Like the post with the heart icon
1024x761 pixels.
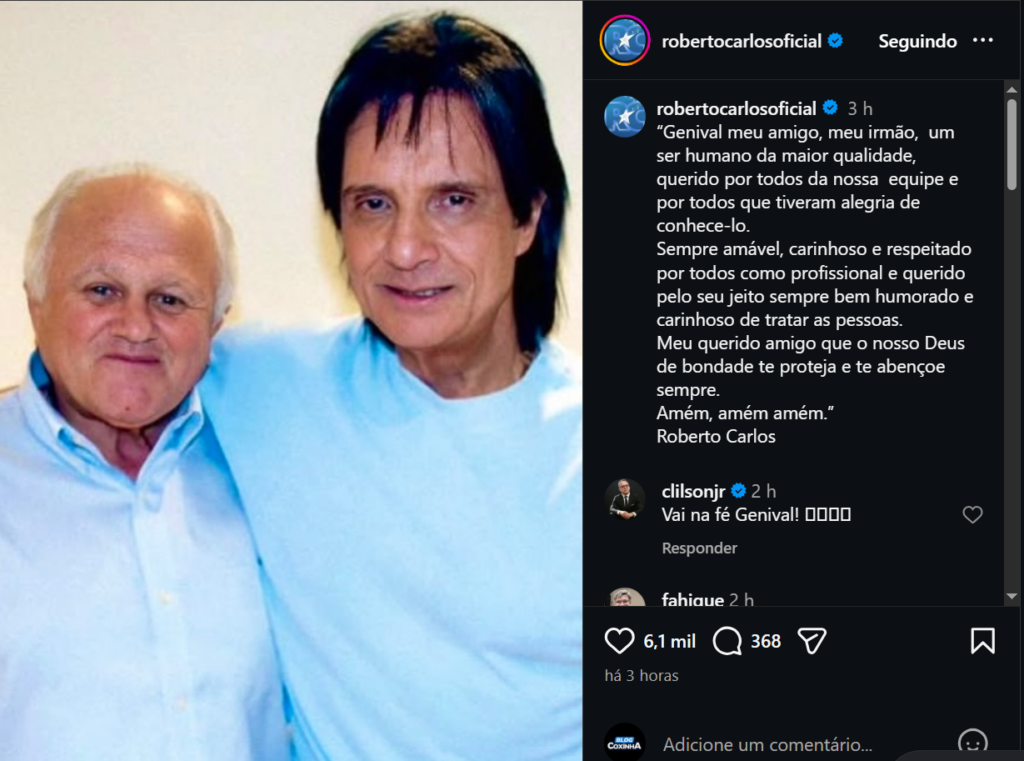[620, 641]
